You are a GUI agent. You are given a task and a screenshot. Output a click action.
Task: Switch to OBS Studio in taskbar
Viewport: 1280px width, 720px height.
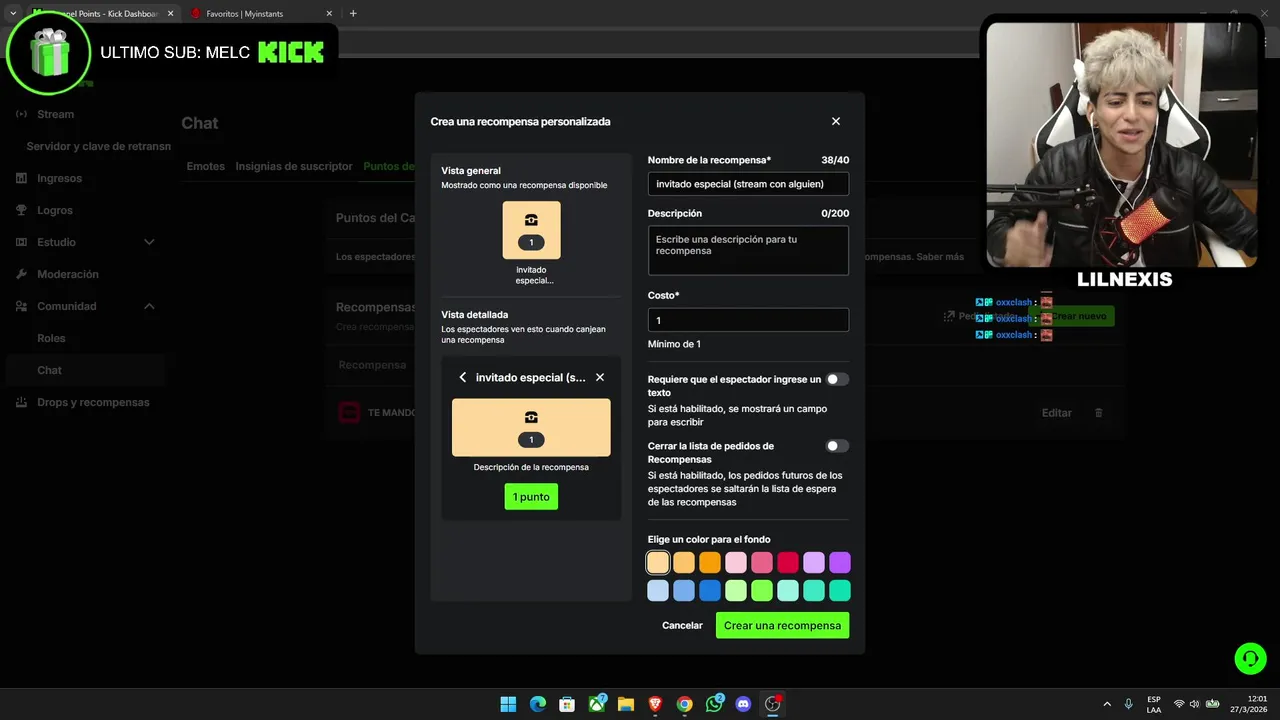pyautogui.click(x=772, y=704)
